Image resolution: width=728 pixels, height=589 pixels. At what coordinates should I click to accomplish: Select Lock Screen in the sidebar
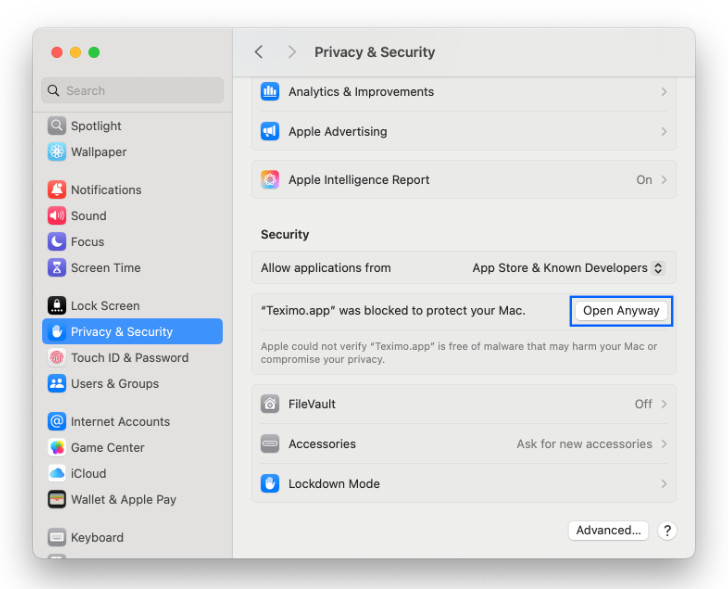[x=105, y=306]
